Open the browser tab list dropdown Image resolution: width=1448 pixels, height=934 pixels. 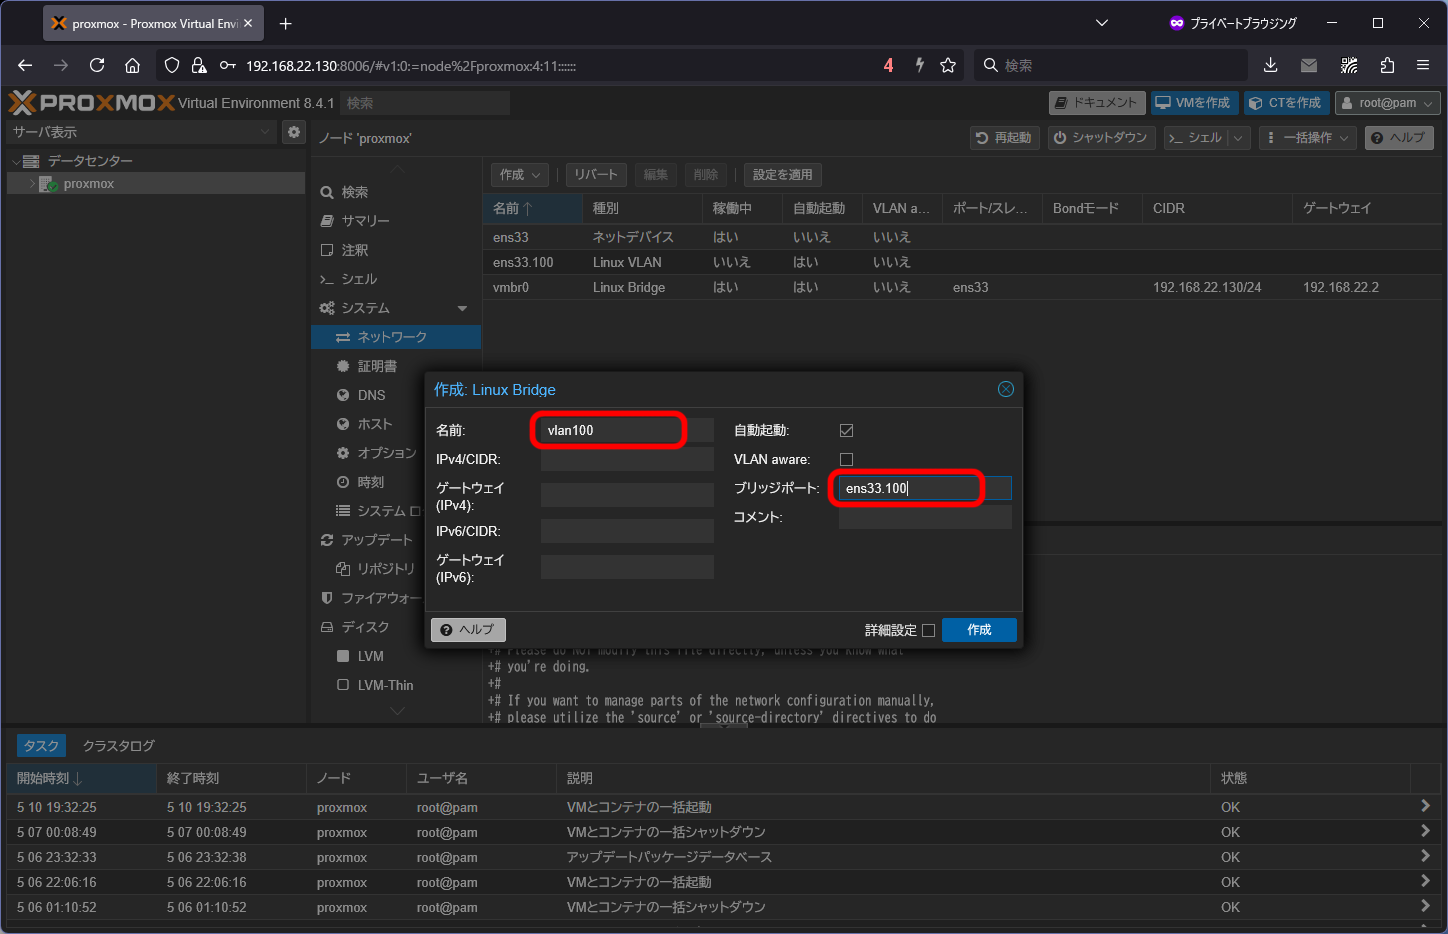[1102, 23]
